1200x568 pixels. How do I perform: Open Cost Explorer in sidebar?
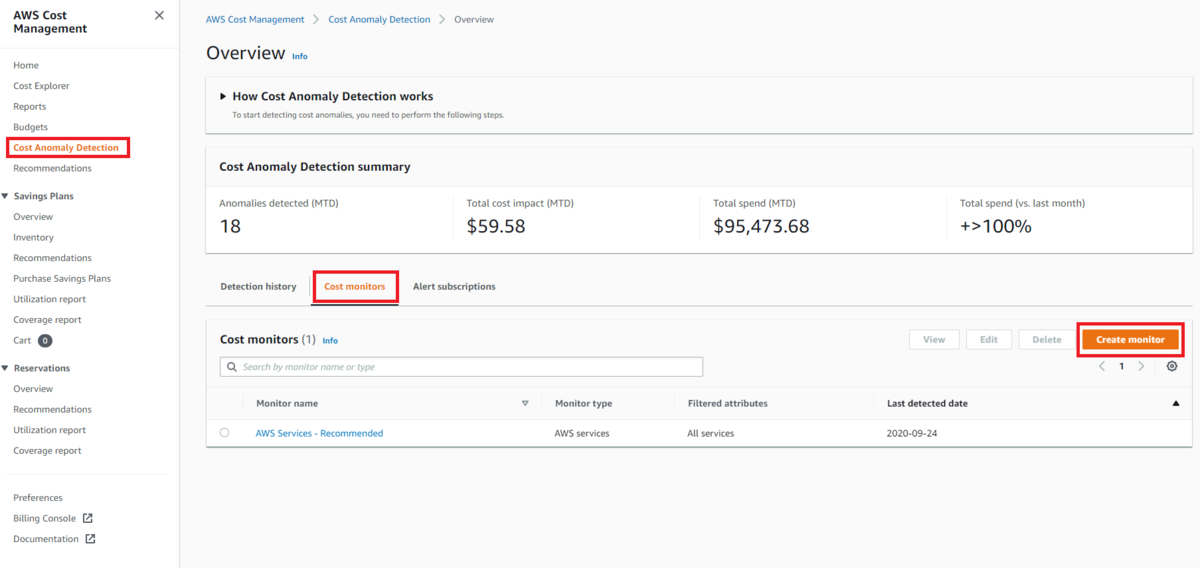41,86
